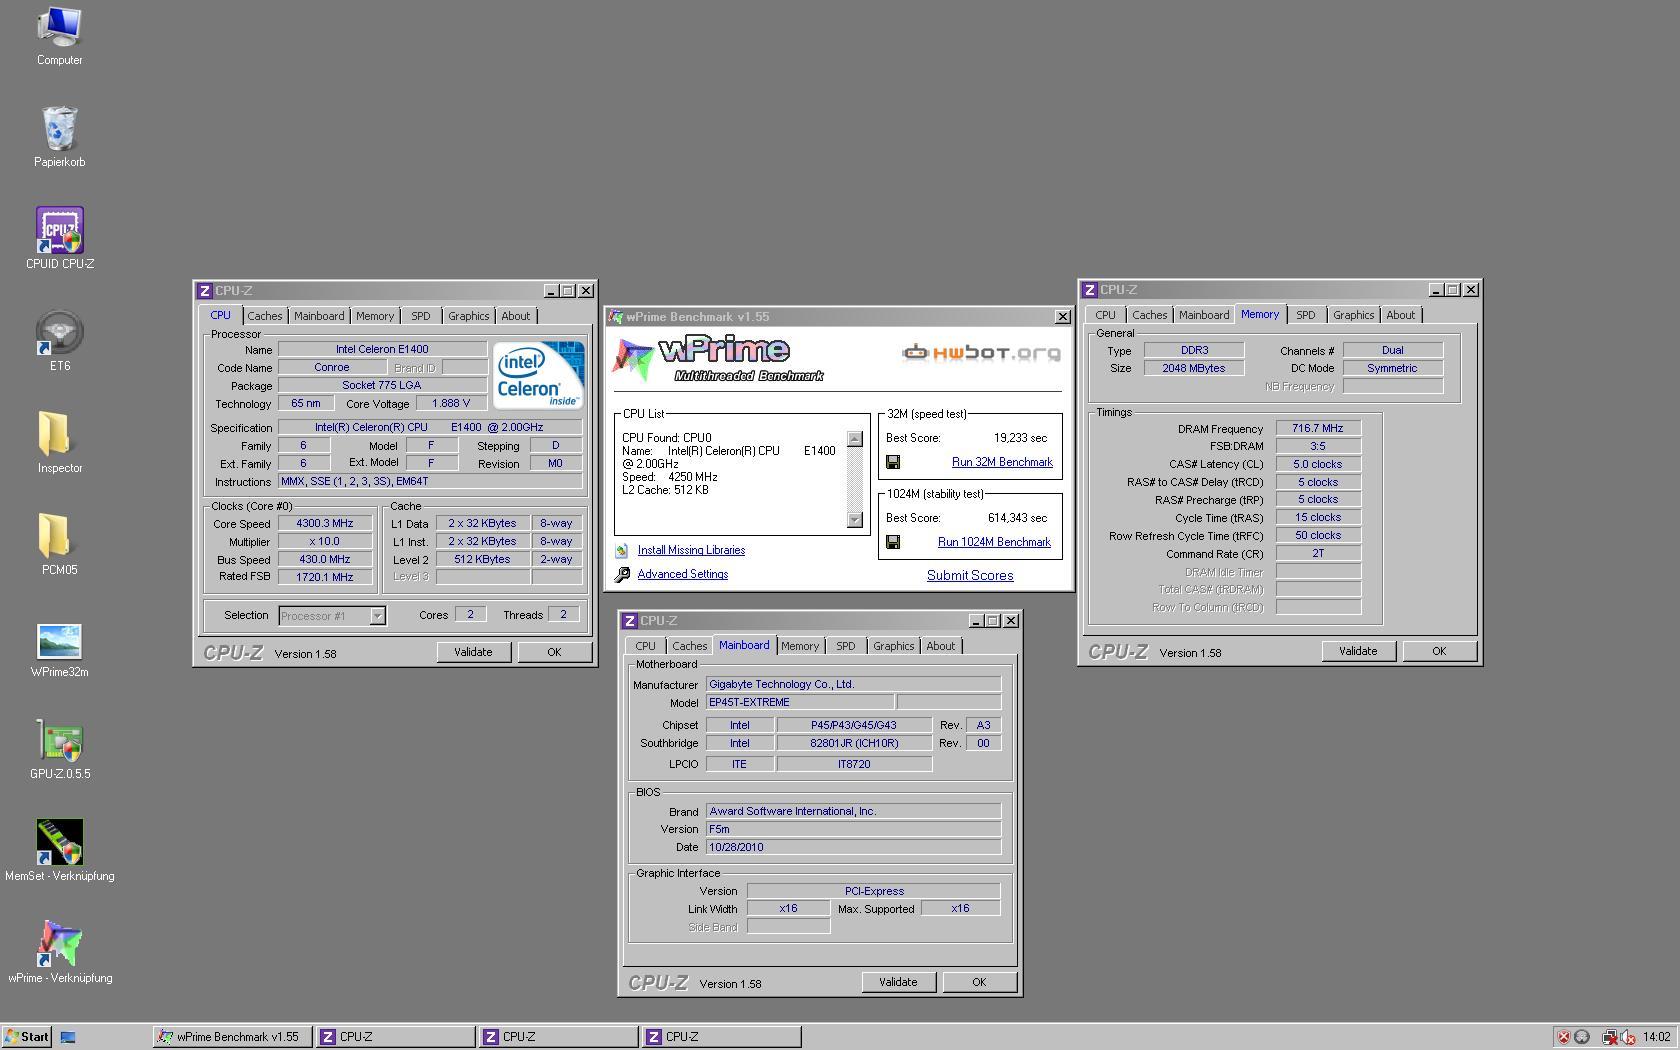This screenshot has height=1050, width=1680.
Task: Launch the wPrime - Verknüpfung shortcut
Action: 59,953
